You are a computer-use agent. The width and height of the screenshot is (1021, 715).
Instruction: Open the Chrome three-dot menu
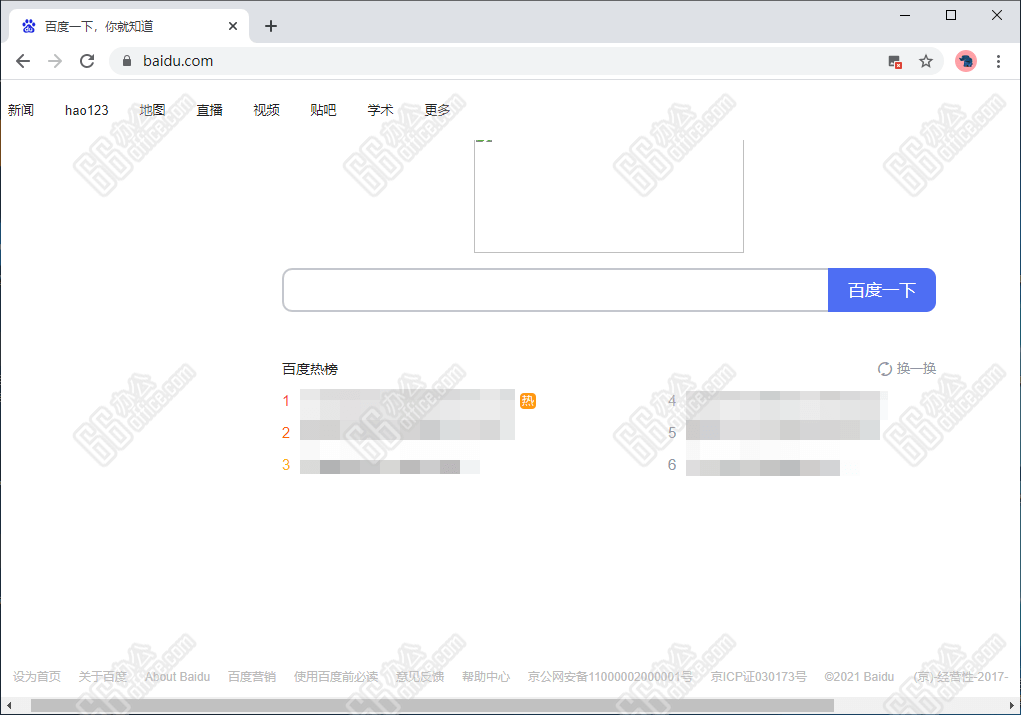pyautogui.click(x=998, y=61)
